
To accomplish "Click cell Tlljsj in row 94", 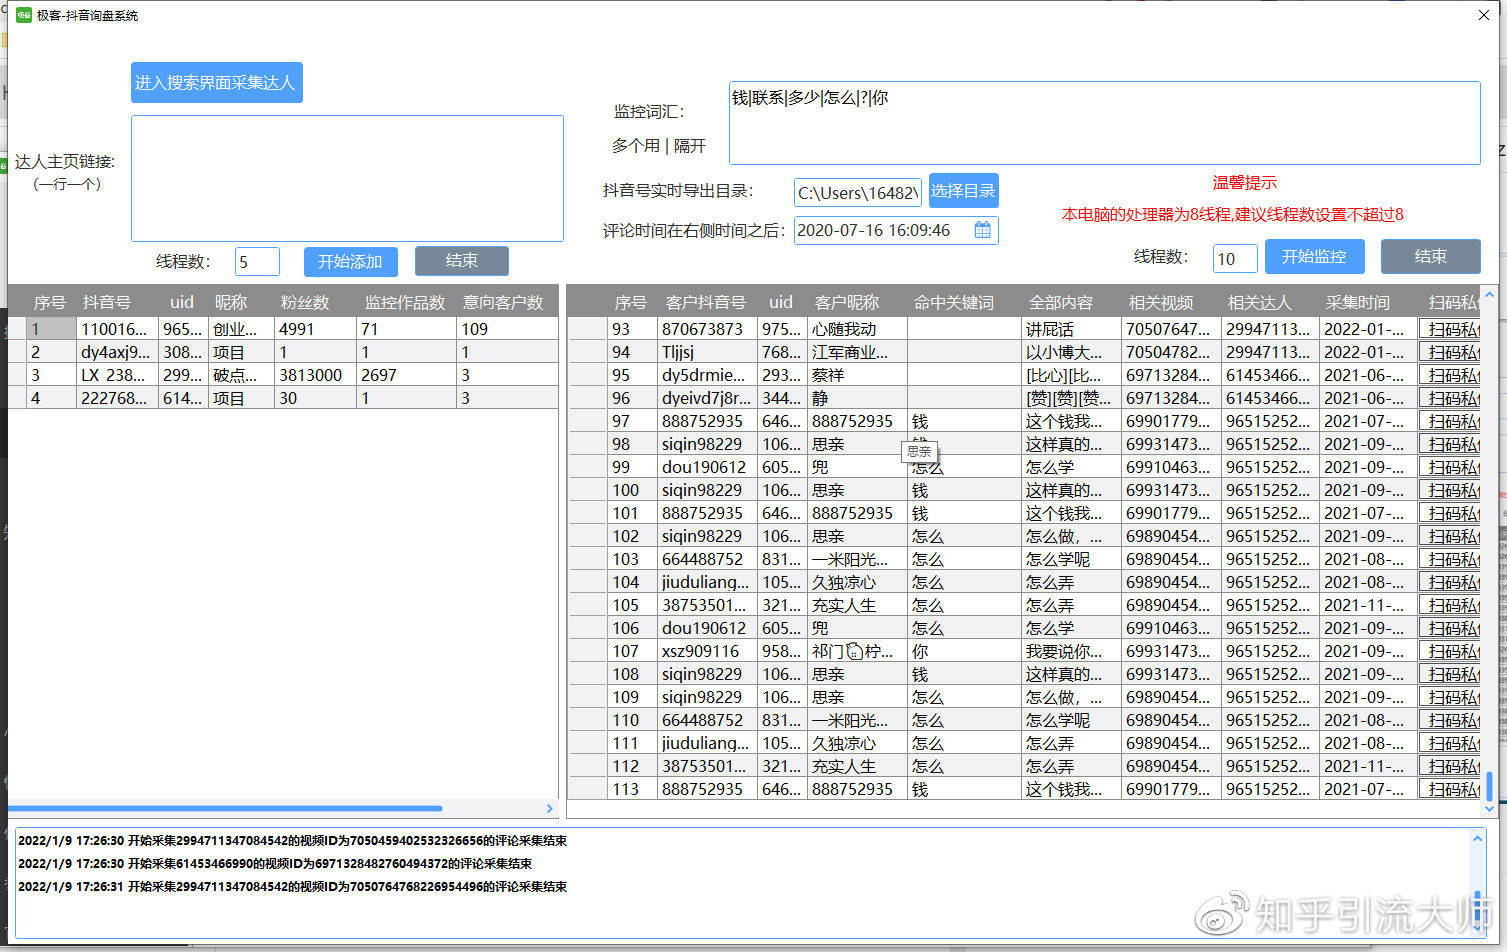I will point(707,352).
